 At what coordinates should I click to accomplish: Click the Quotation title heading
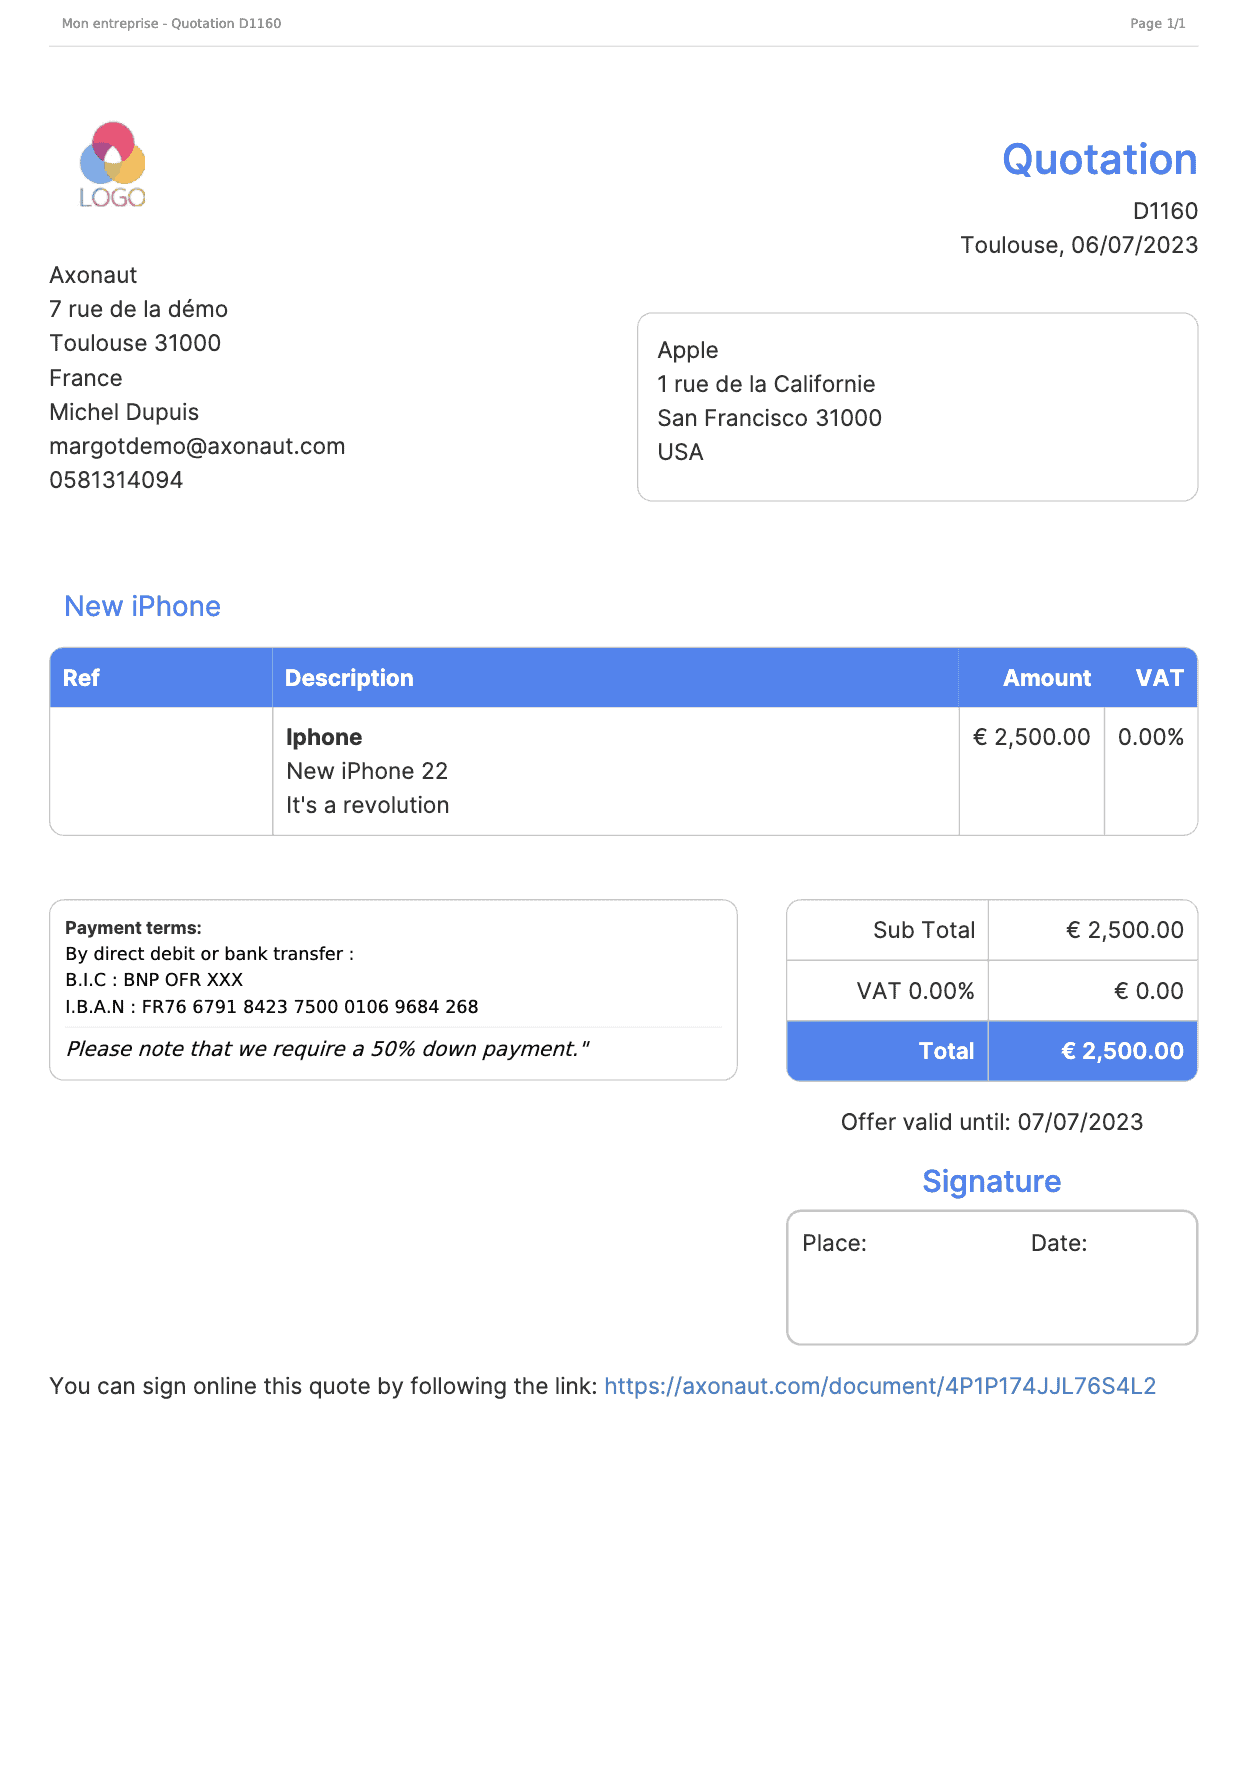(x=1099, y=160)
